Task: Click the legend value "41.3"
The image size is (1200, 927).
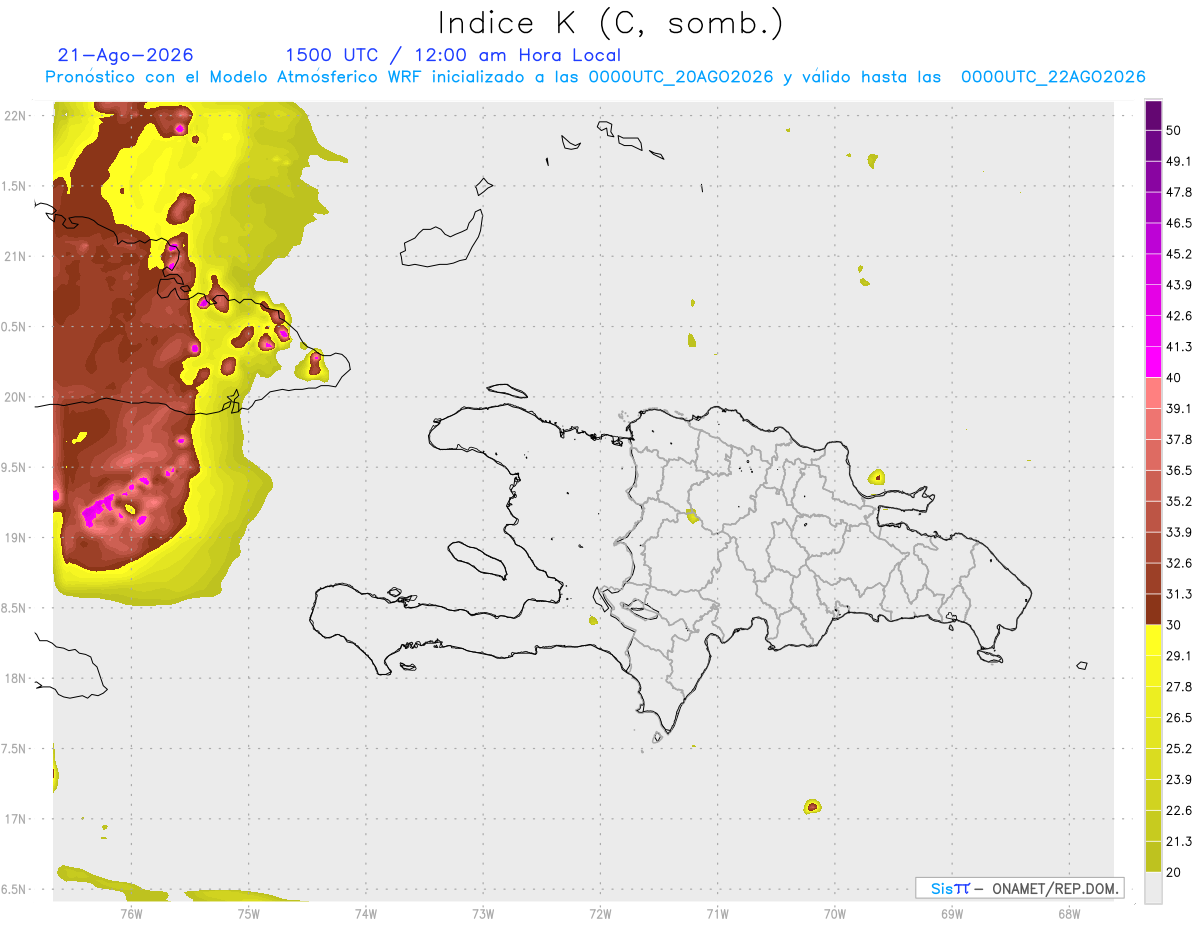Action: [x=1179, y=347]
